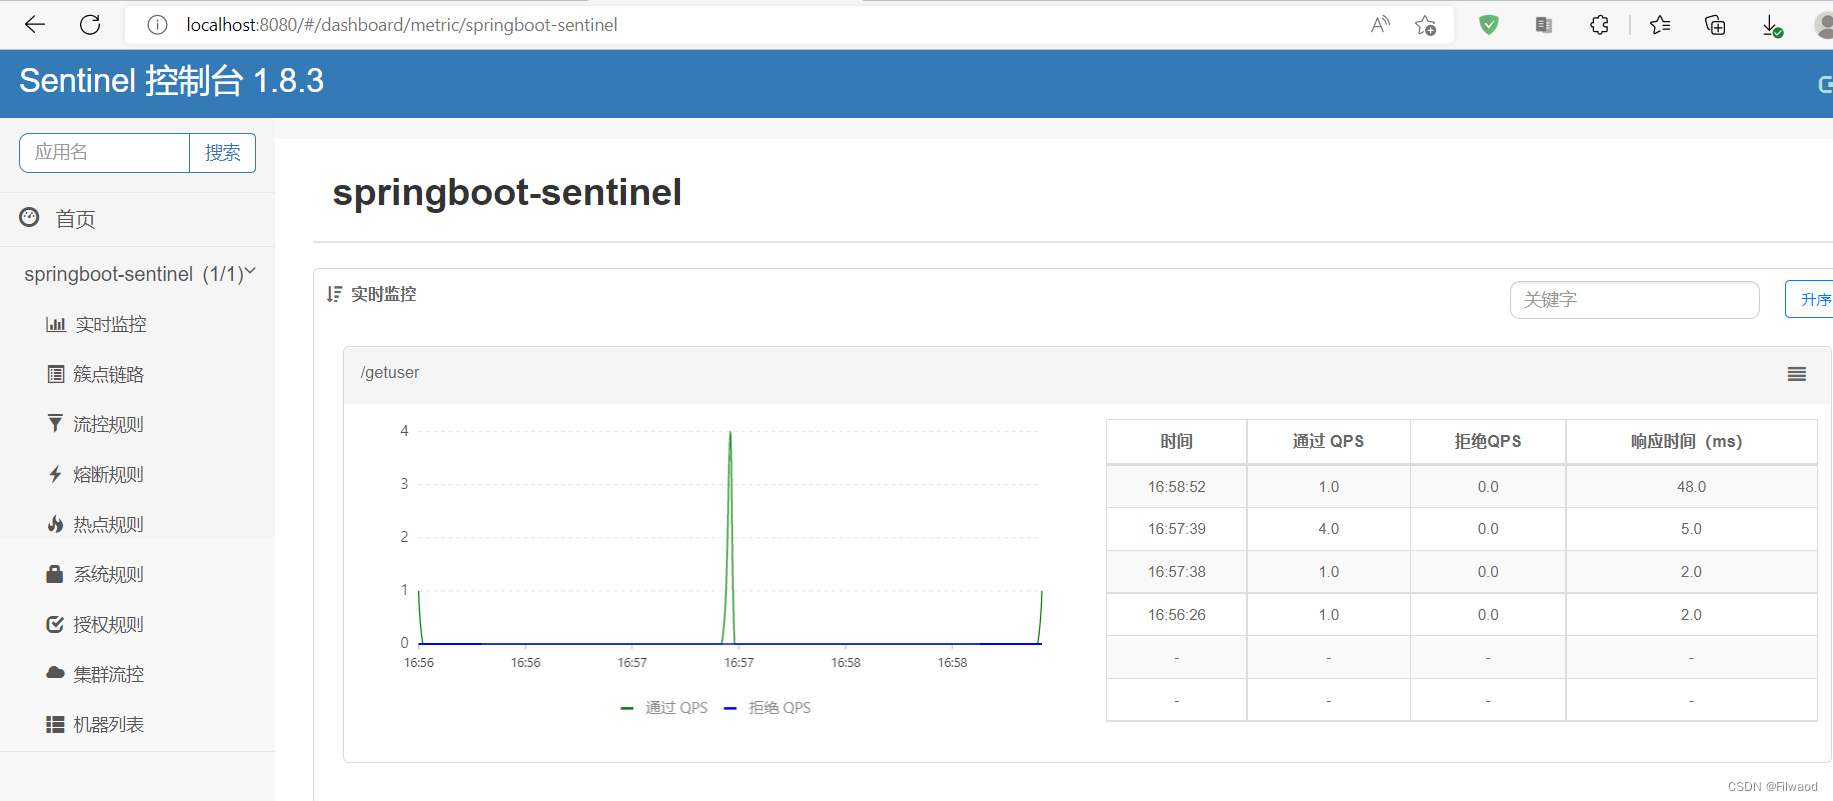Viewport: 1833px width, 801px height.
Task: Focus the 关键字 keyword field
Action: pyautogui.click(x=1634, y=299)
